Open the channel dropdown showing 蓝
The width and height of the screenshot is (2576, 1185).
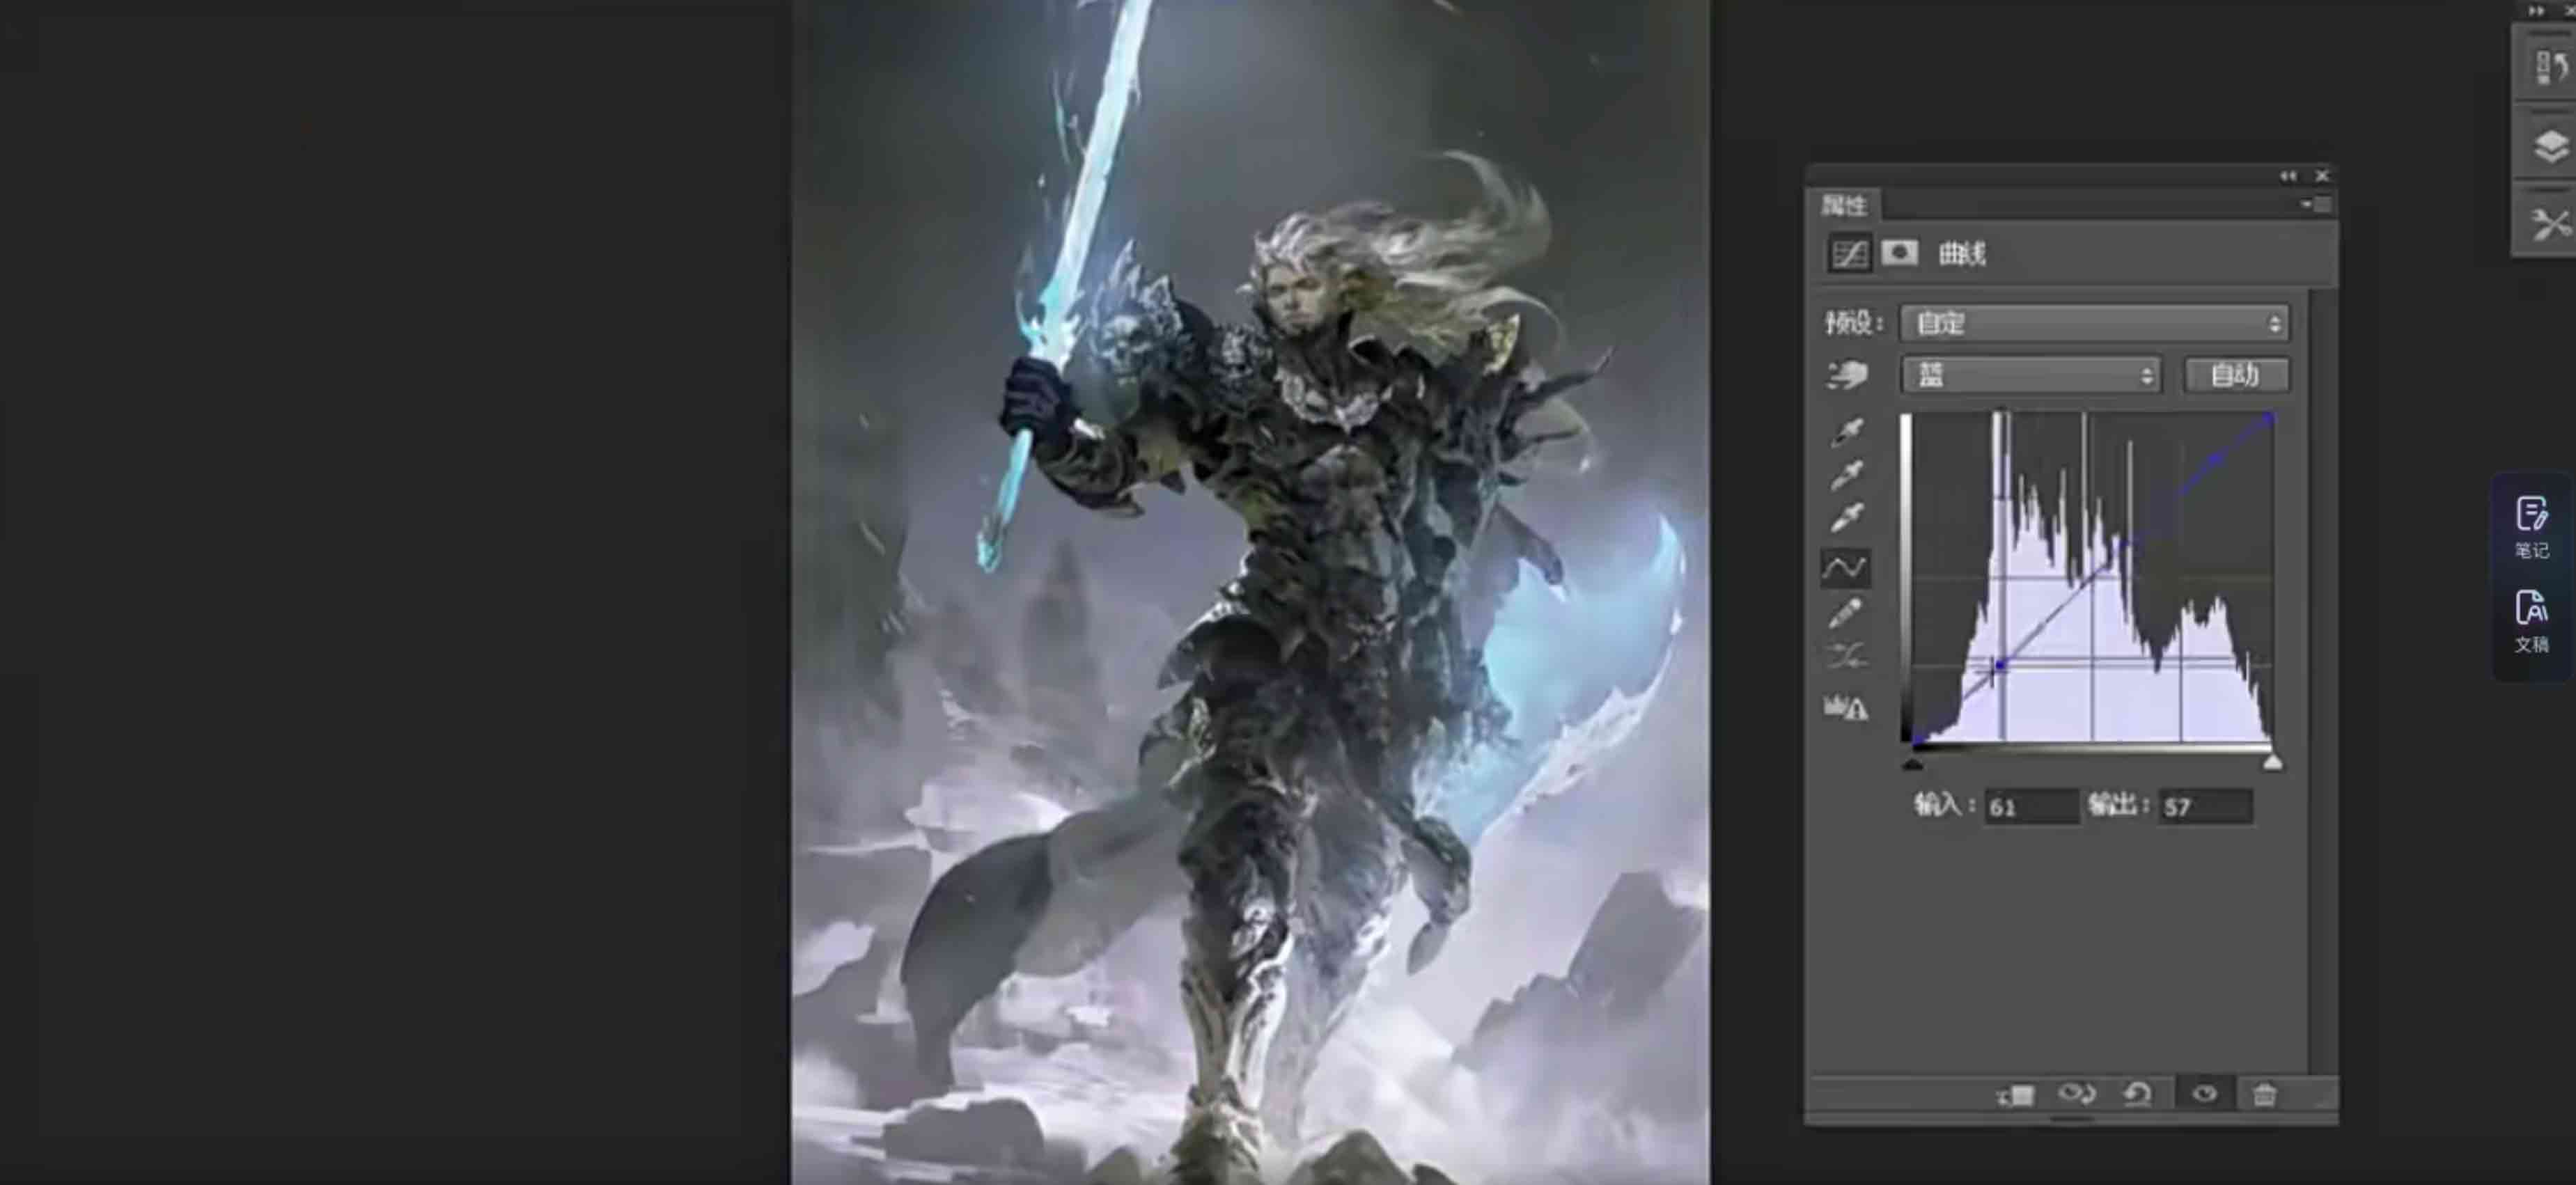[2031, 376]
